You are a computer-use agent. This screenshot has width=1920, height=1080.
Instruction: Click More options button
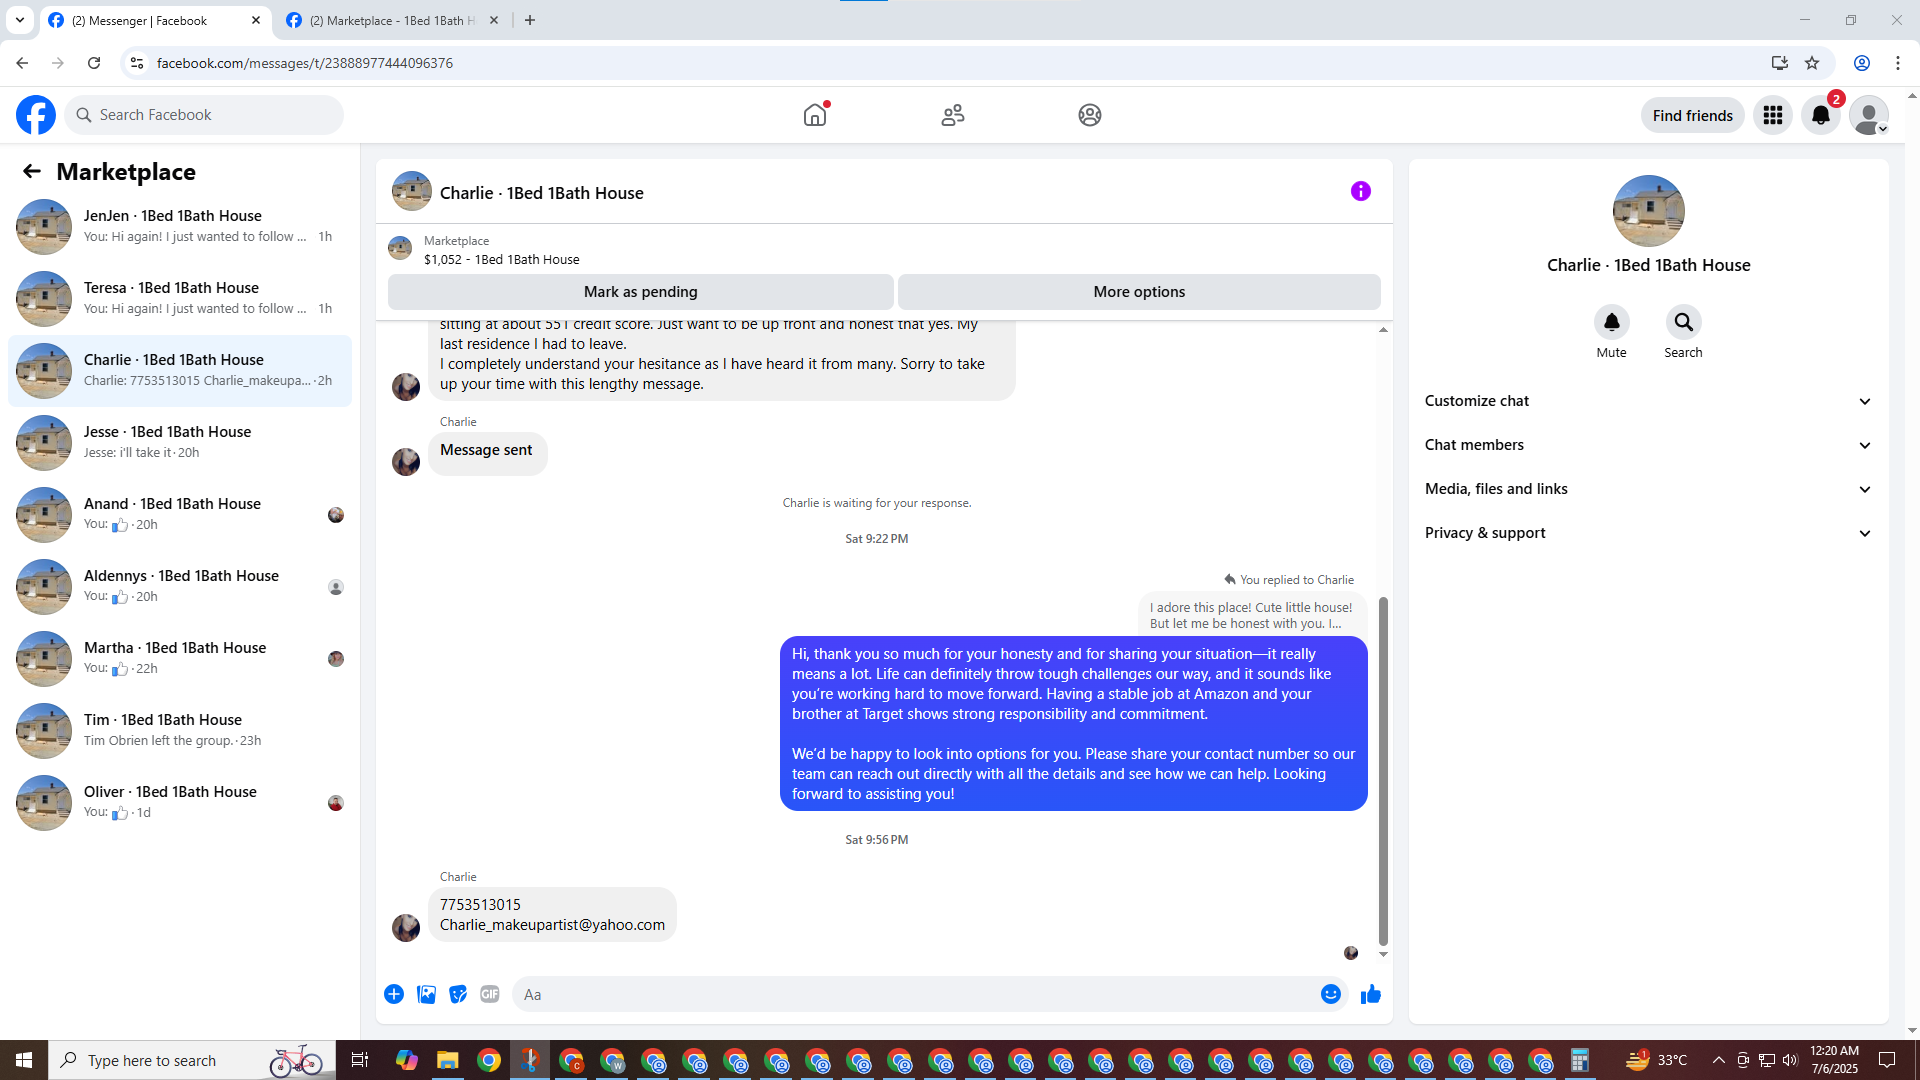(x=1138, y=292)
